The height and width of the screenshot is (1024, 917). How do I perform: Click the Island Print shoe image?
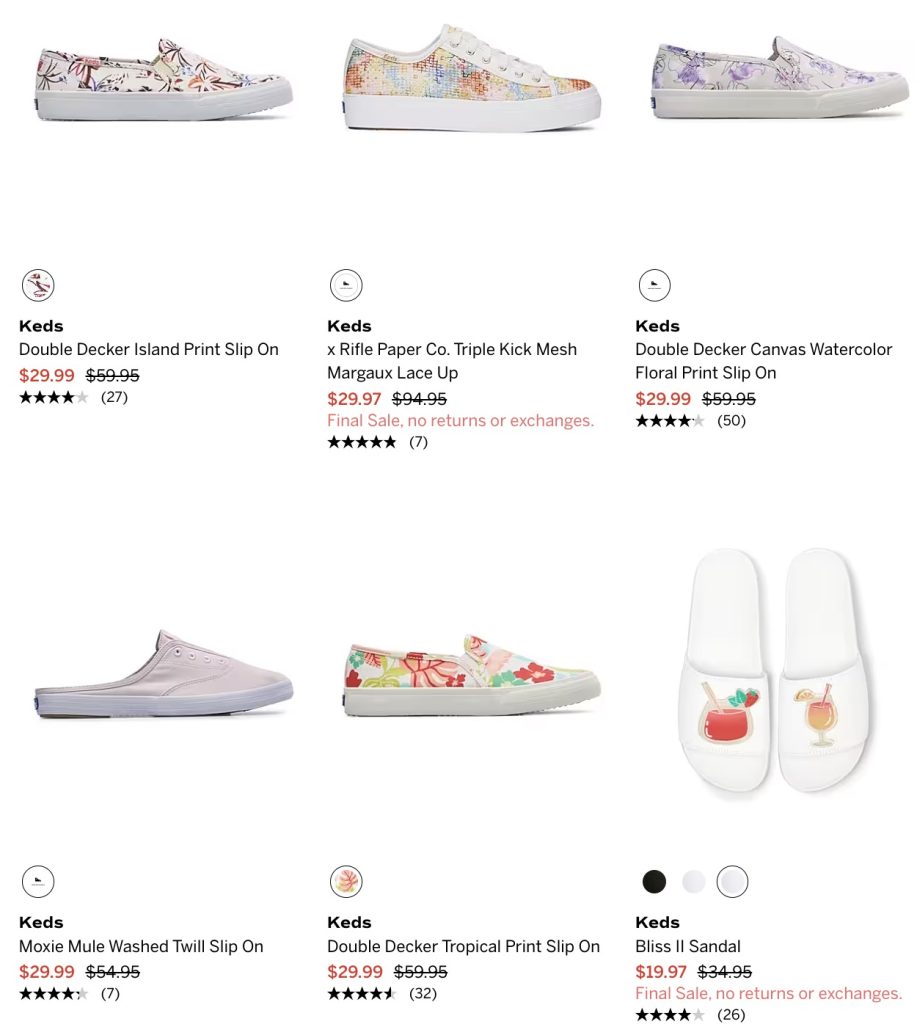pyautogui.click(x=164, y=80)
